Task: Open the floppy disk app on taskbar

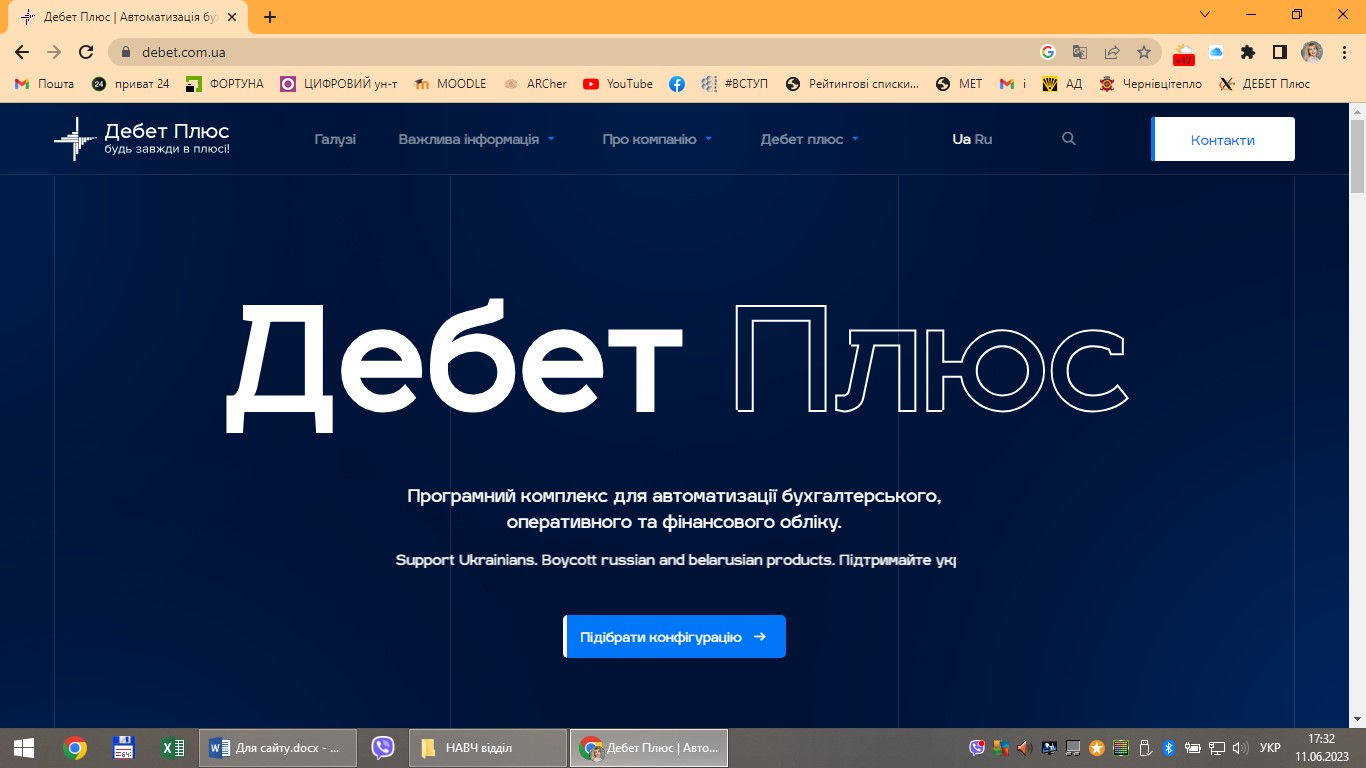Action: pyautogui.click(x=123, y=748)
